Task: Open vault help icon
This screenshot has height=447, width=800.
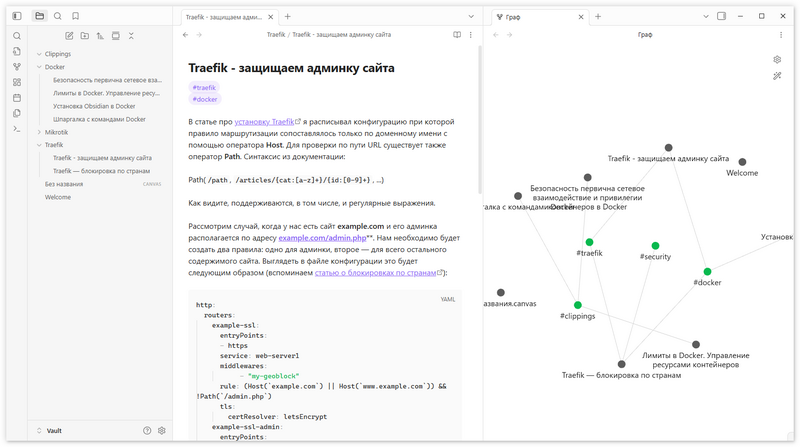Action: coord(147,431)
